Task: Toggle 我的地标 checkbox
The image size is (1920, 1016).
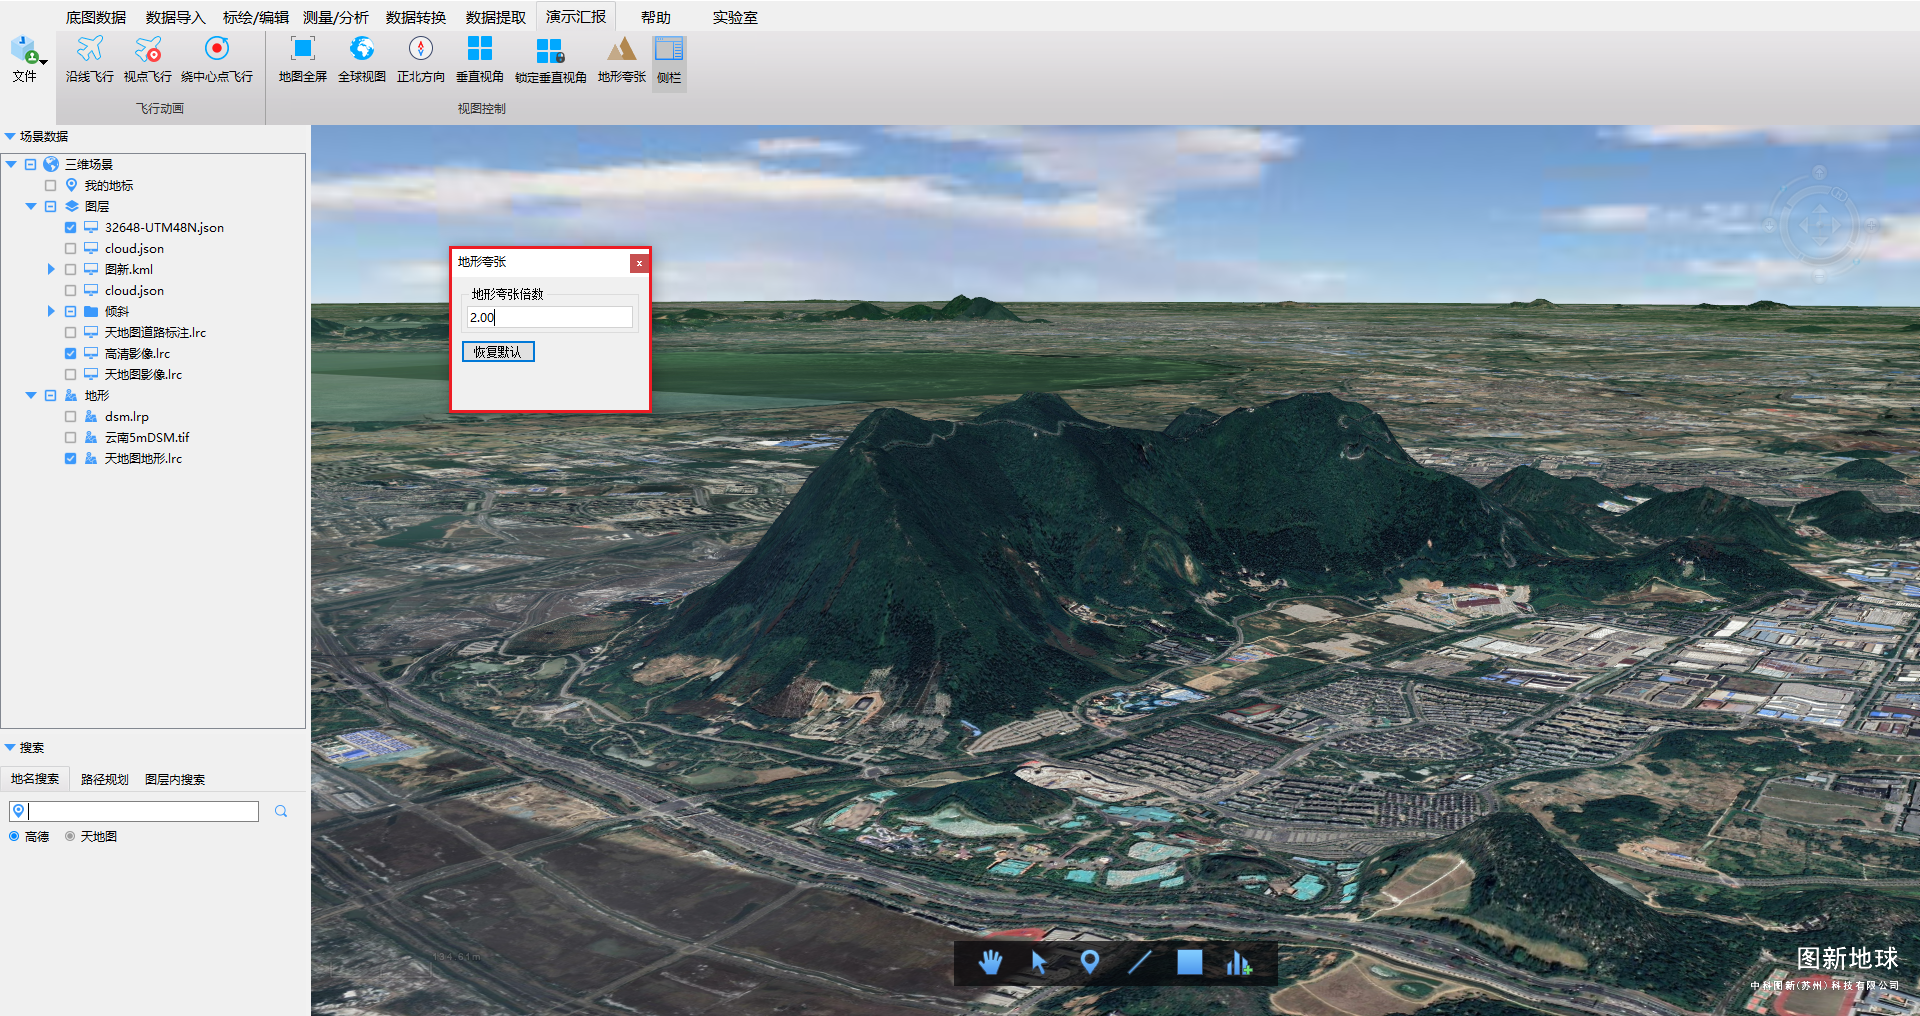Action: (x=50, y=185)
